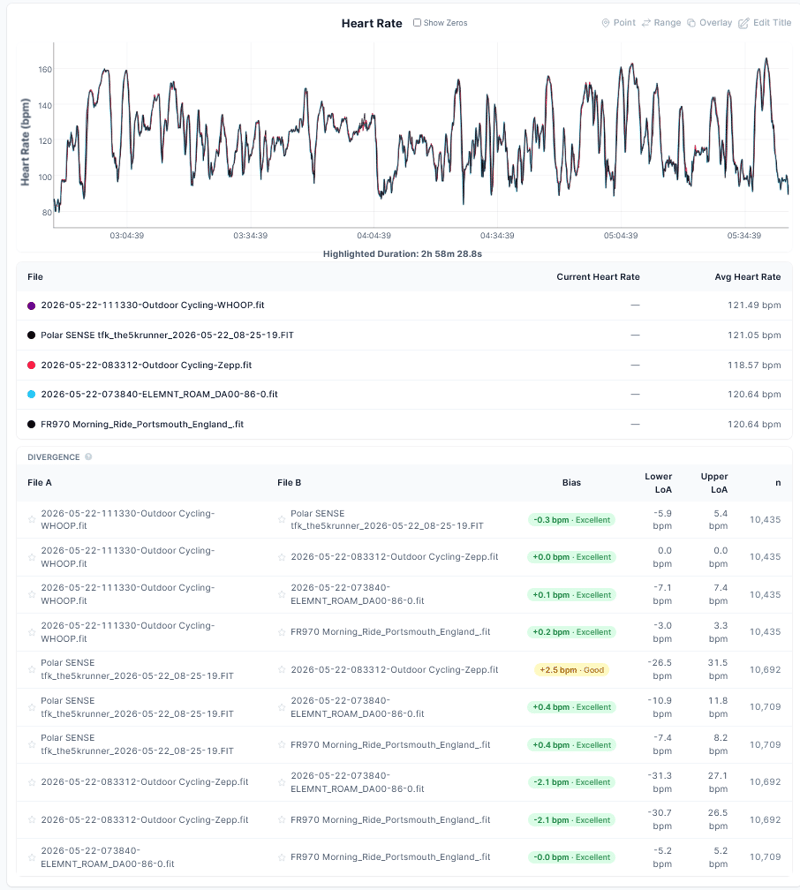Click the blue ELEMNT_ROAM color dot
The image size is (800, 890).
[32, 394]
